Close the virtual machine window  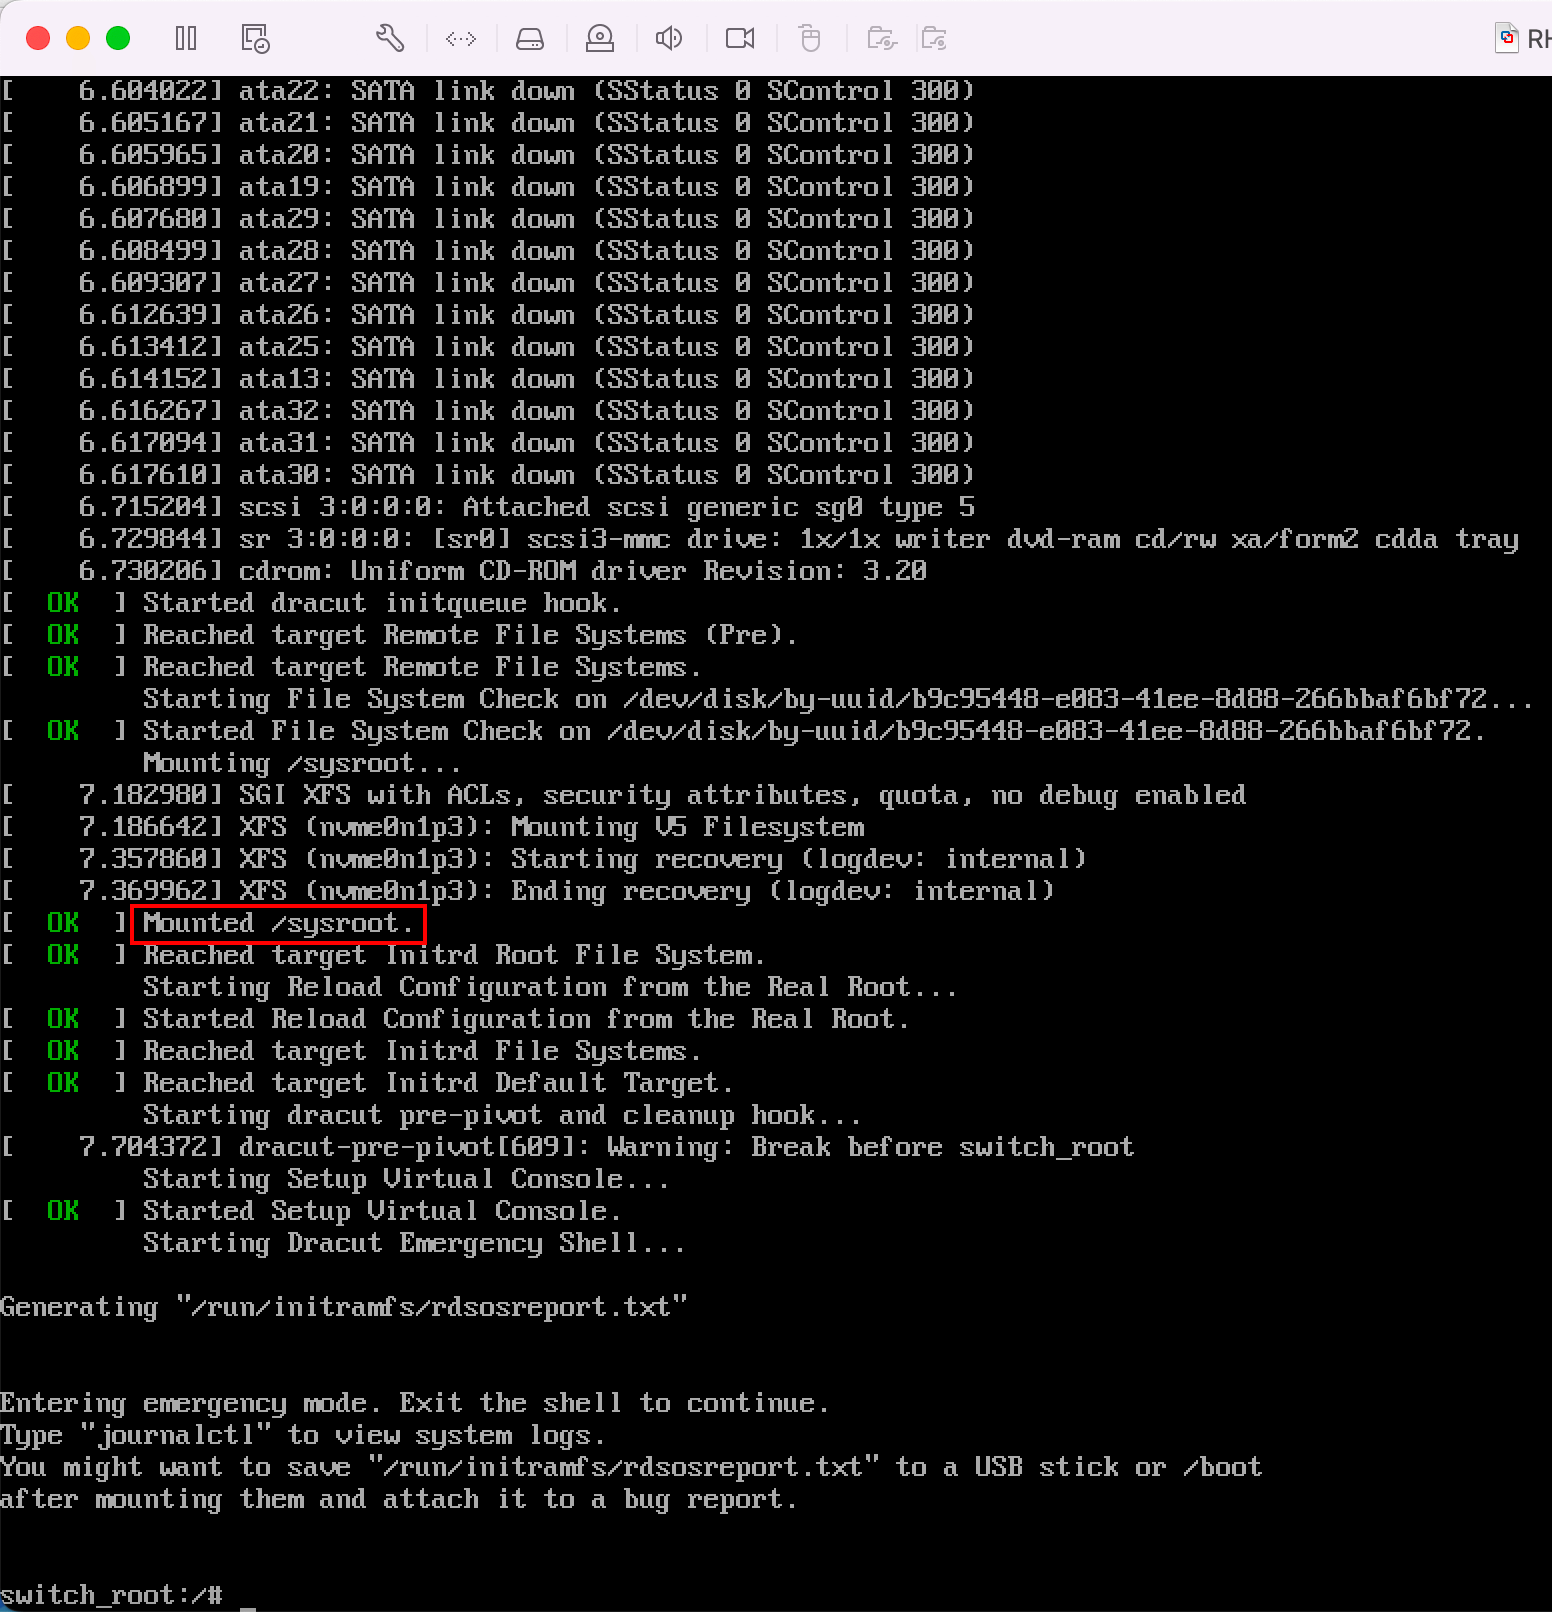tap(38, 39)
